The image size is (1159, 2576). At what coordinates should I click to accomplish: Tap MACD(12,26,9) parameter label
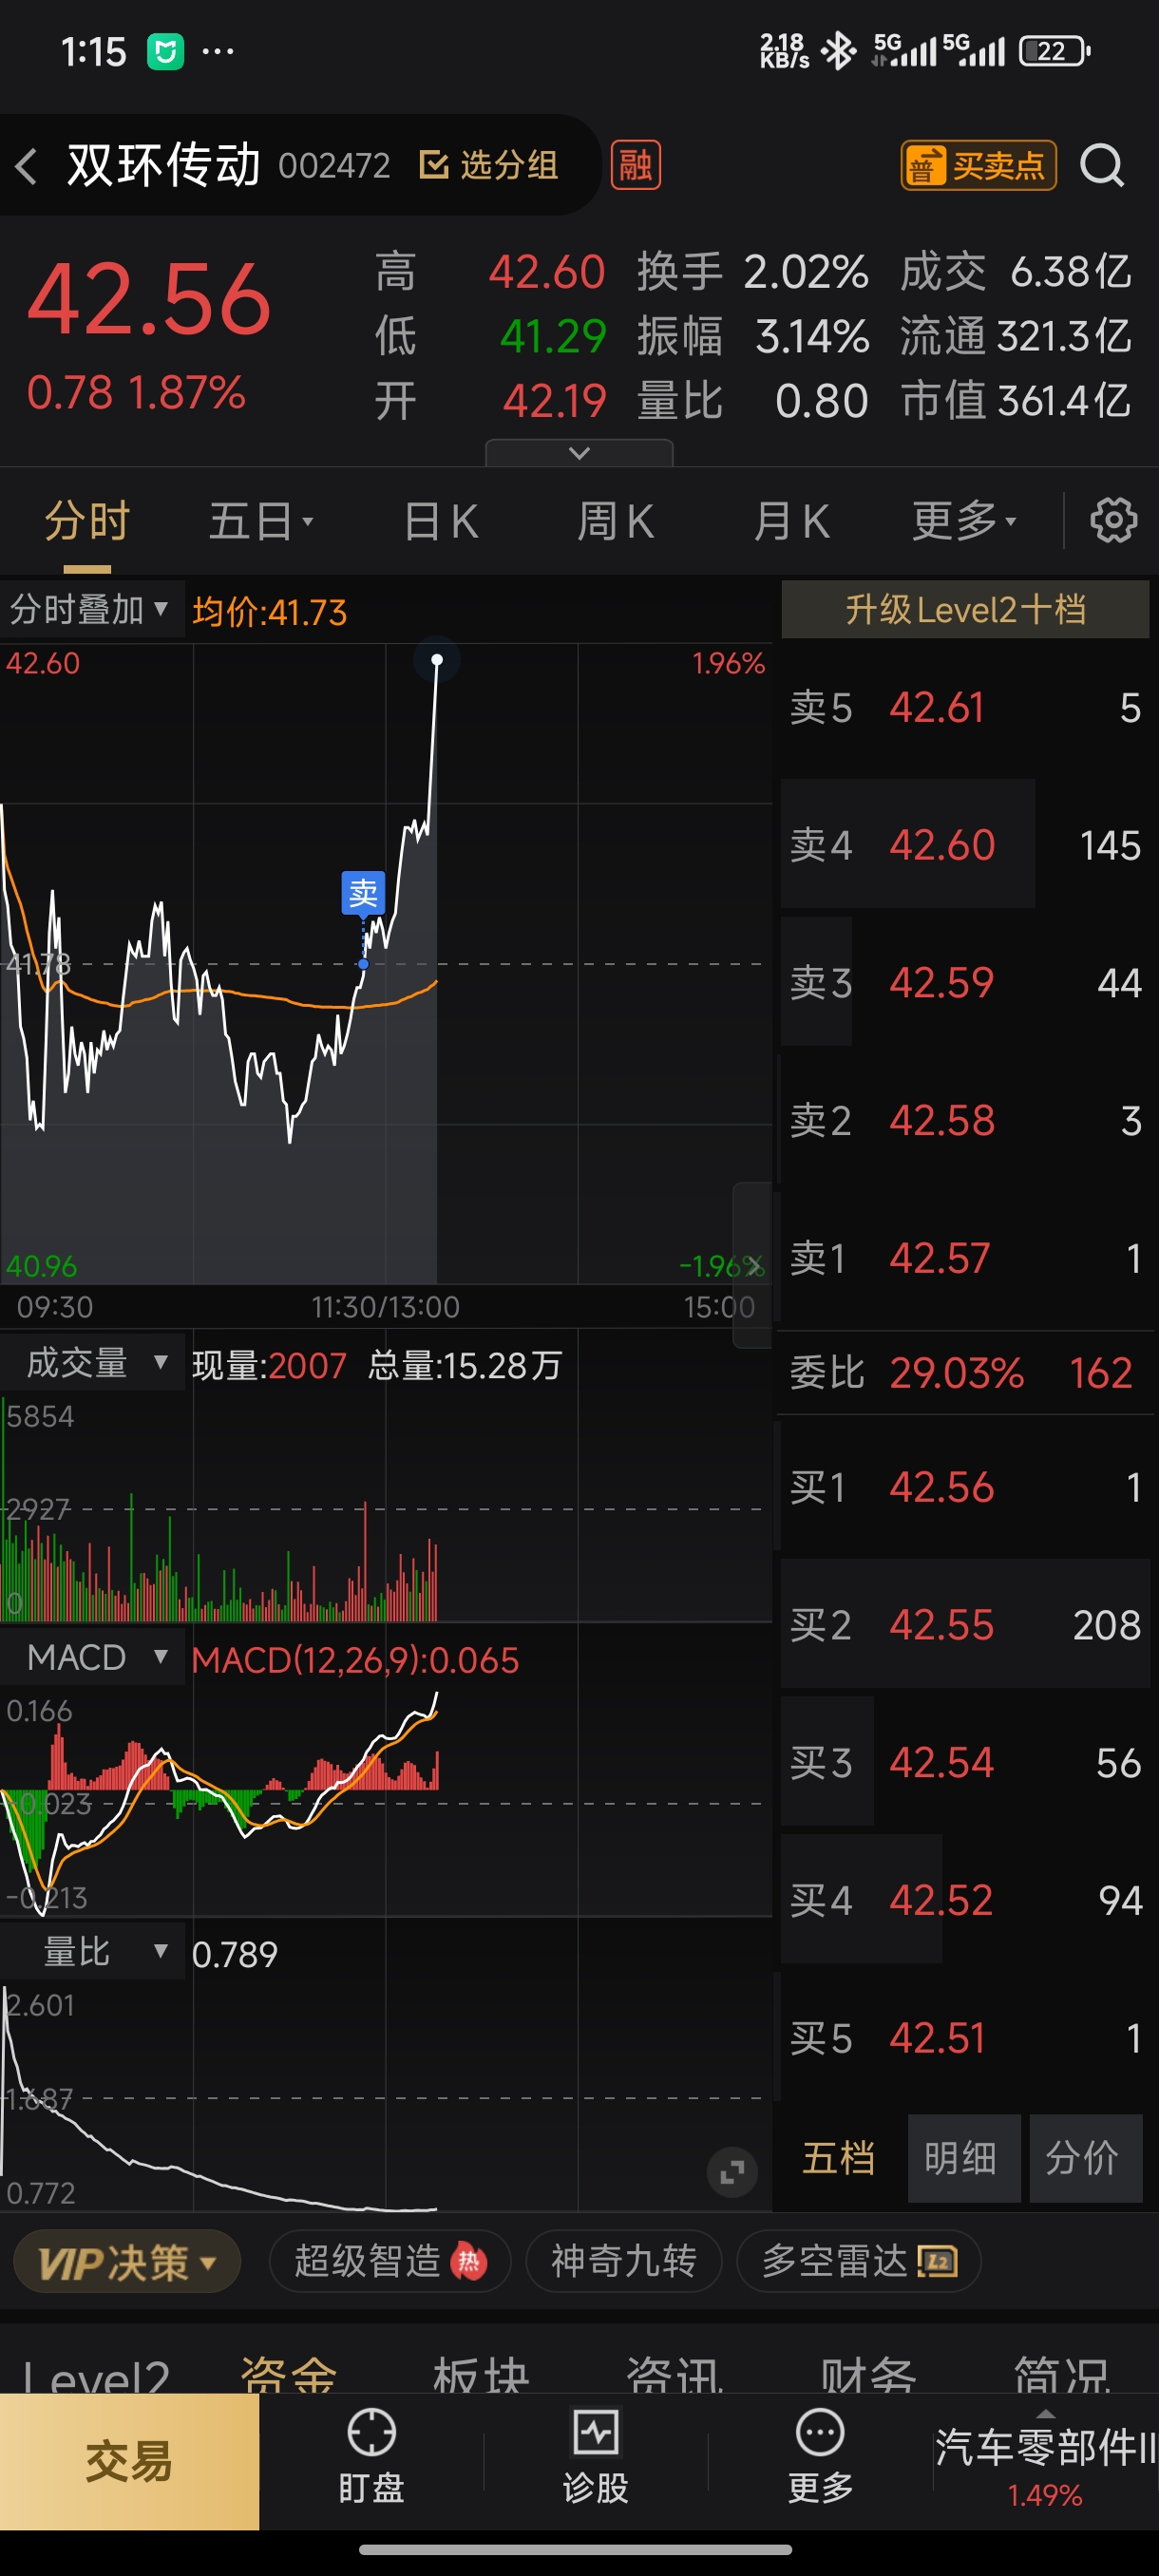pyautogui.click(x=355, y=1660)
